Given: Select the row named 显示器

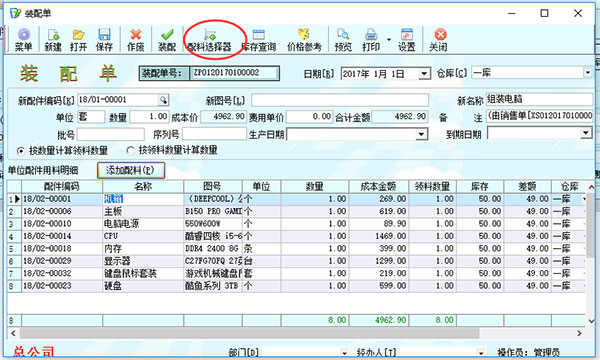Looking at the screenshot, I should click(296, 261).
